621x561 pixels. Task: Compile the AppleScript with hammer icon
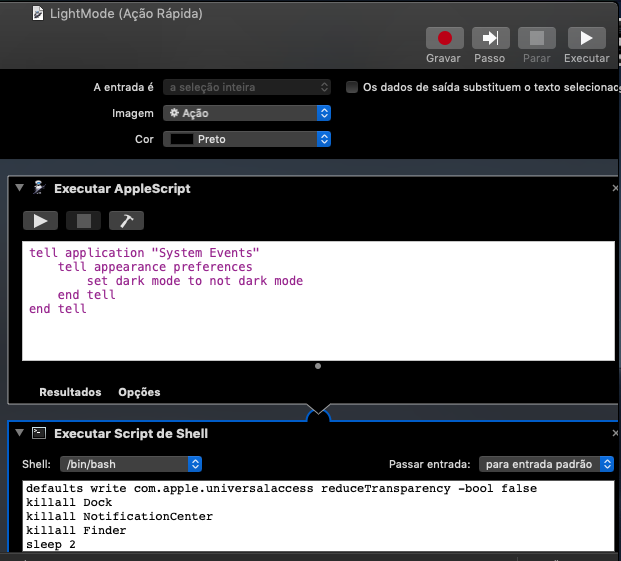[126, 220]
